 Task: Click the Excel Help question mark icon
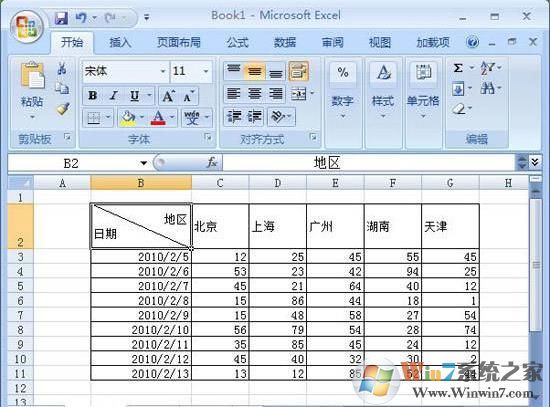click(x=472, y=42)
